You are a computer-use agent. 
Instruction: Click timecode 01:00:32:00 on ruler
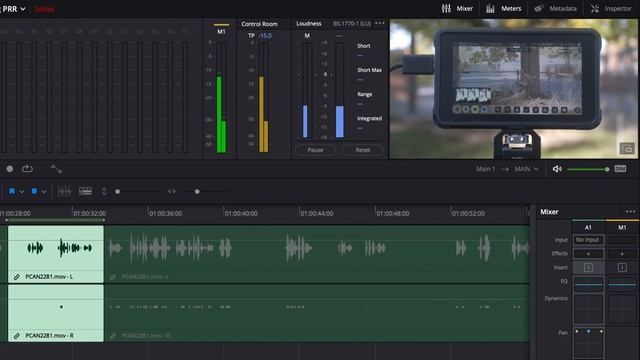pyautogui.click(x=90, y=213)
